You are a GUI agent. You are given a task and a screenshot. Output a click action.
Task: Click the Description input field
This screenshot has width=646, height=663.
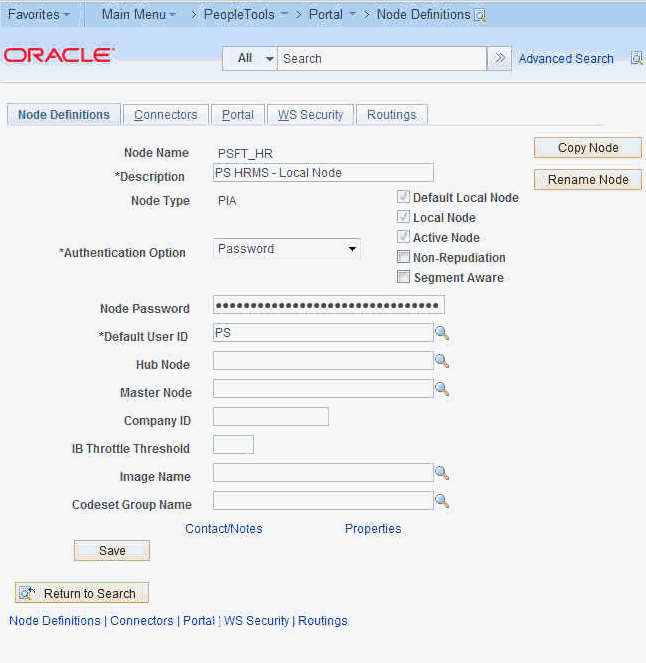coord(323,173)
